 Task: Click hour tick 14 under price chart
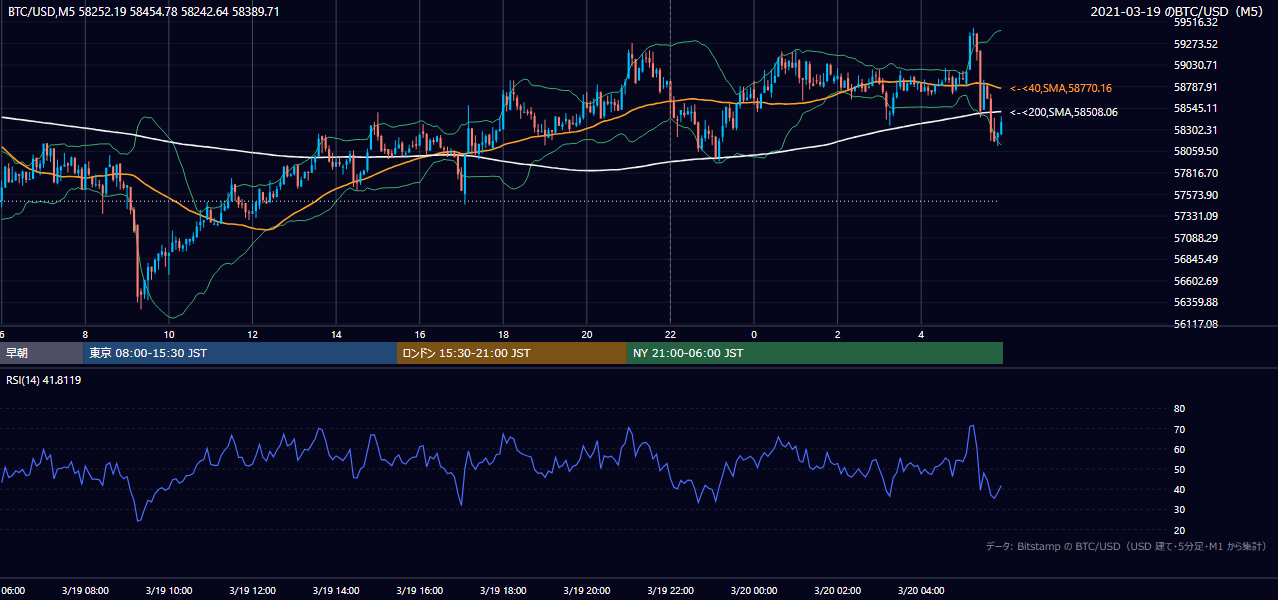pos(337,334)
